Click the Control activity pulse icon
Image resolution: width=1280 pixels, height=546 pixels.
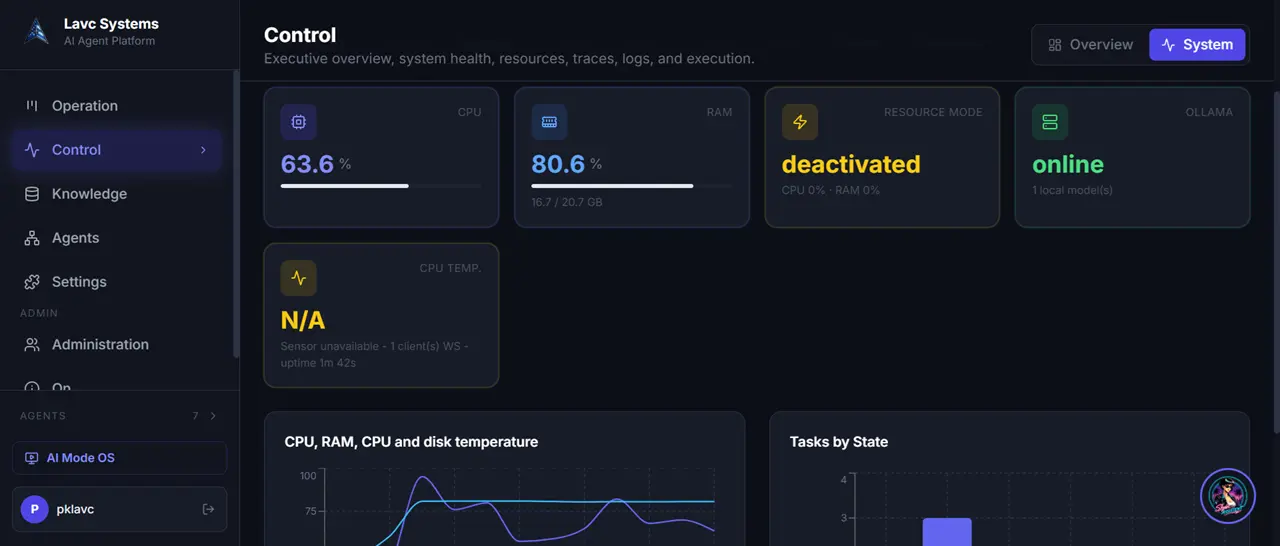click(32, 150)
